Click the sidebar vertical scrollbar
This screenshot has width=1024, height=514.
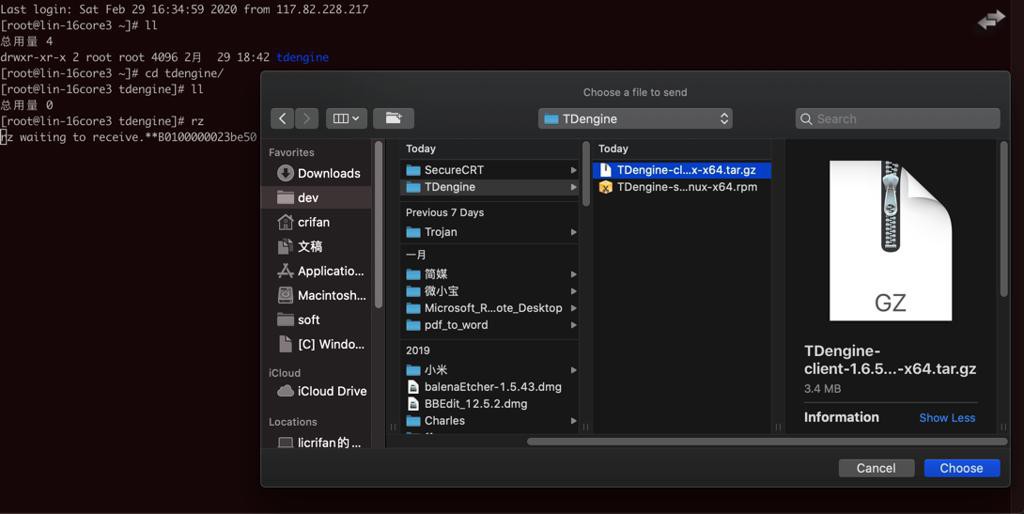tap(378, 224)
